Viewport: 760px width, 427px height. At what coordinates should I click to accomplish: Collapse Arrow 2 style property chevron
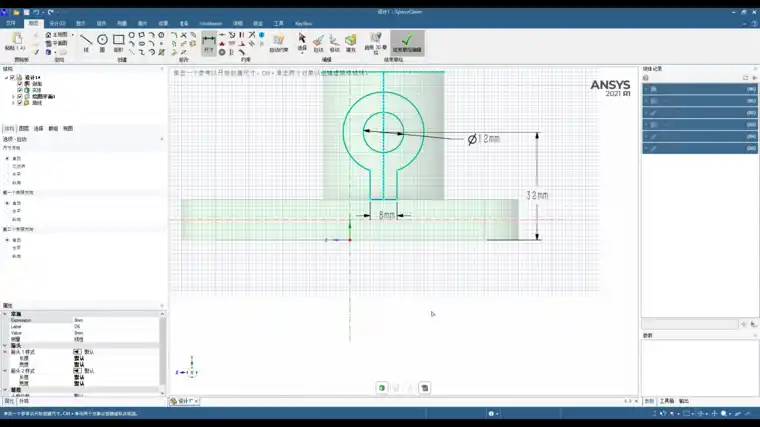click(x=5, y=371)
